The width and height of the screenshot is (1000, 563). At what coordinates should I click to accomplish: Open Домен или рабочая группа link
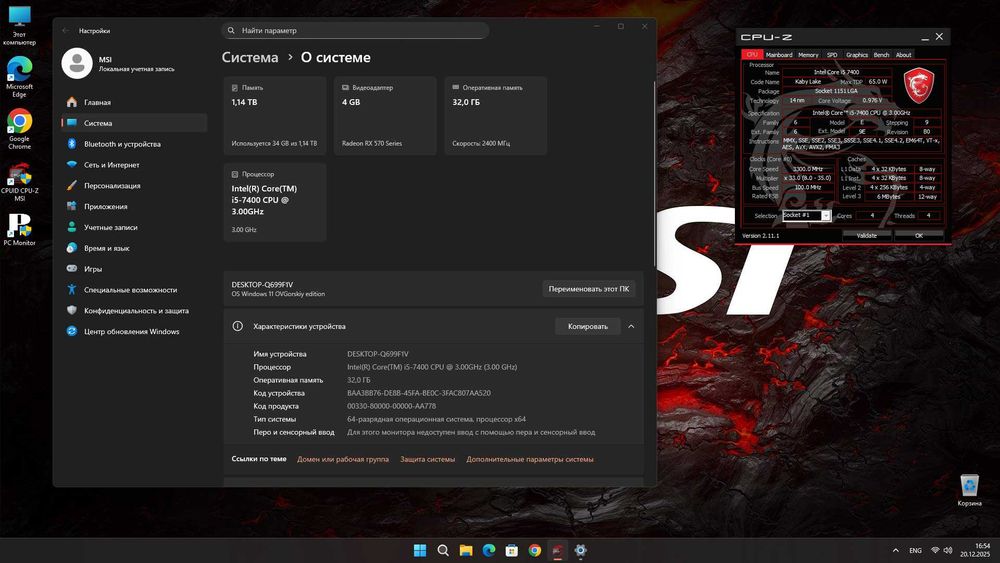click(x=342, y=459)
